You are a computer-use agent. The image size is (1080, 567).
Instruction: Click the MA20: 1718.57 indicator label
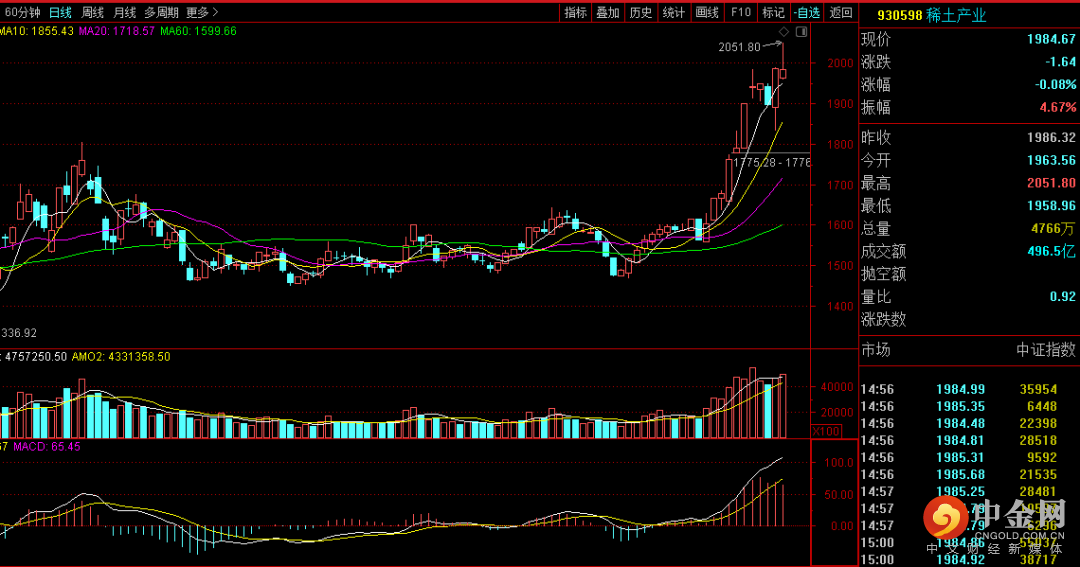pyautogui.click(x=116, y=31)
